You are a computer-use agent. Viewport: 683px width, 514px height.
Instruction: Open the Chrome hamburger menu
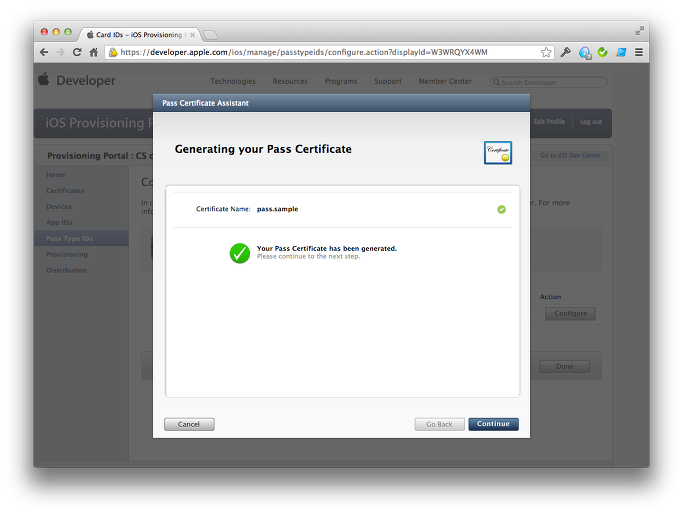[639, 52]
